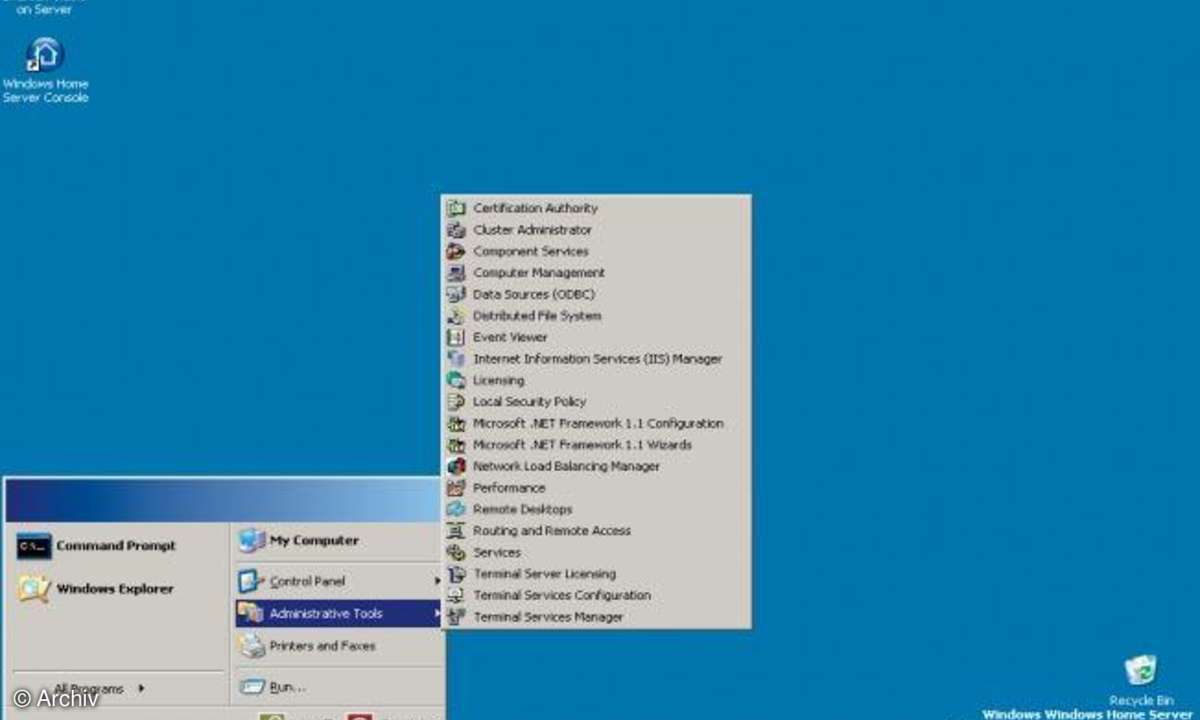Select Terminal Services Configuration text entry

[x=562, y=595]
